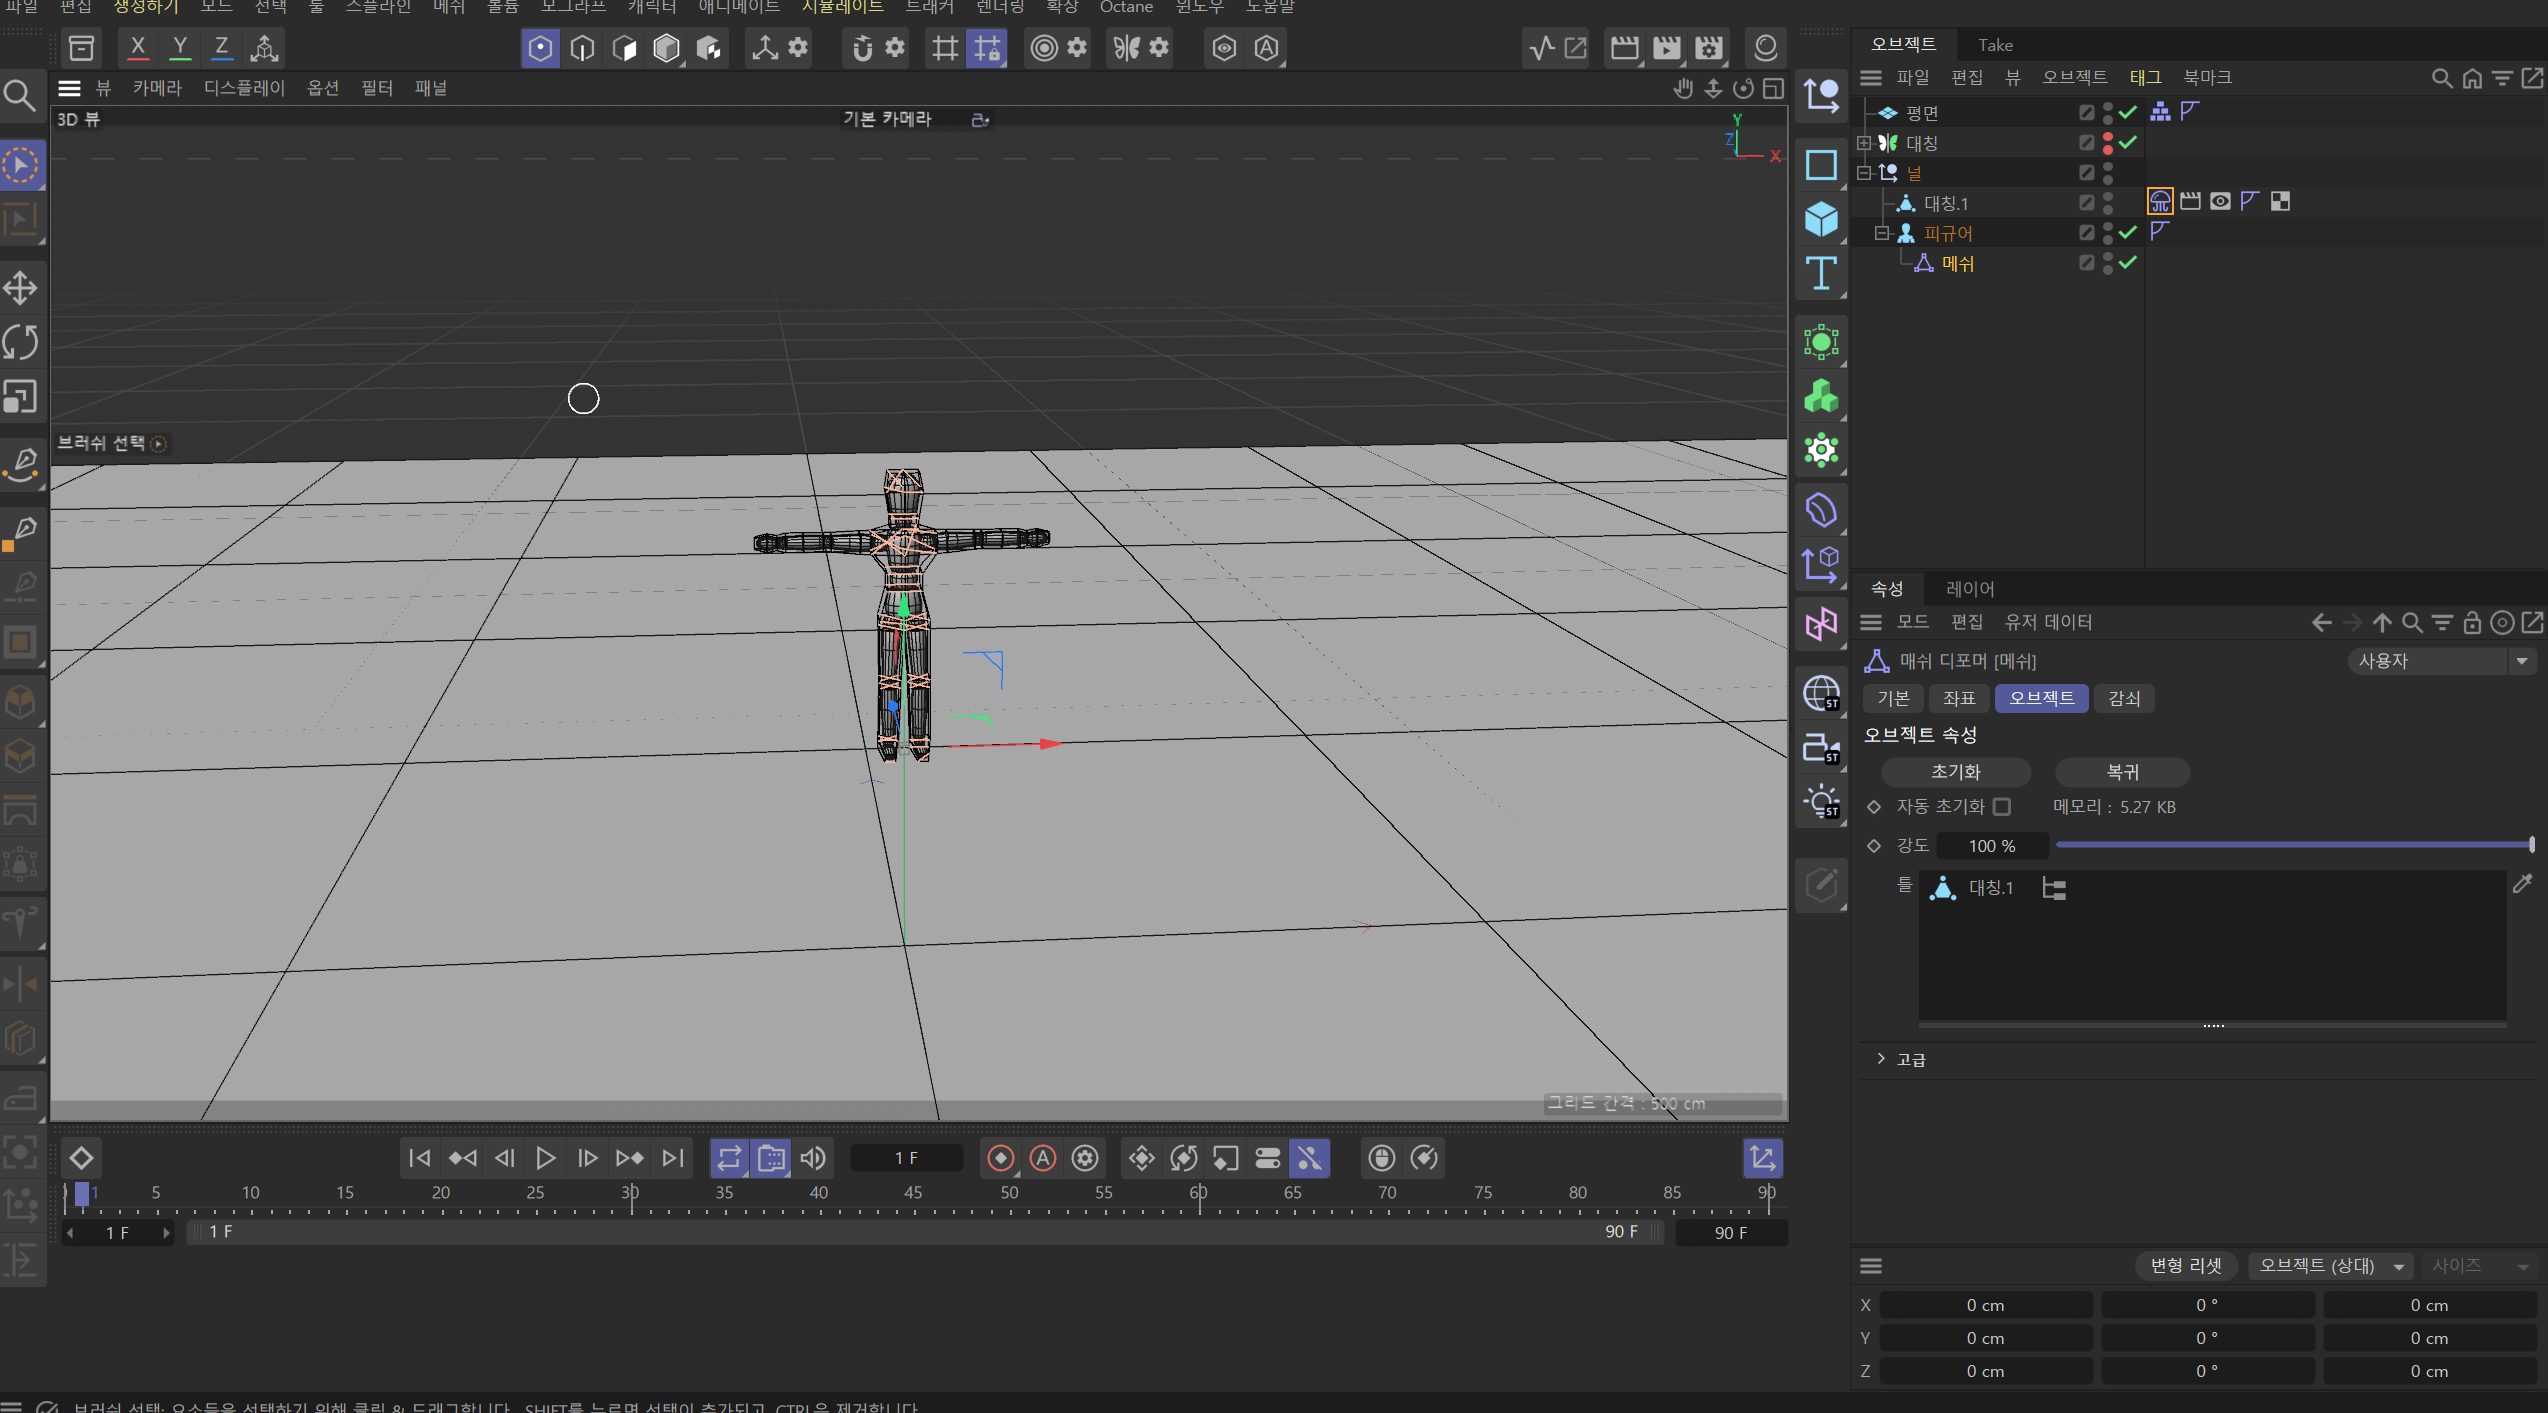
Task: Switch to the 감쇠 tab
Action: (x=2124, y=698)
